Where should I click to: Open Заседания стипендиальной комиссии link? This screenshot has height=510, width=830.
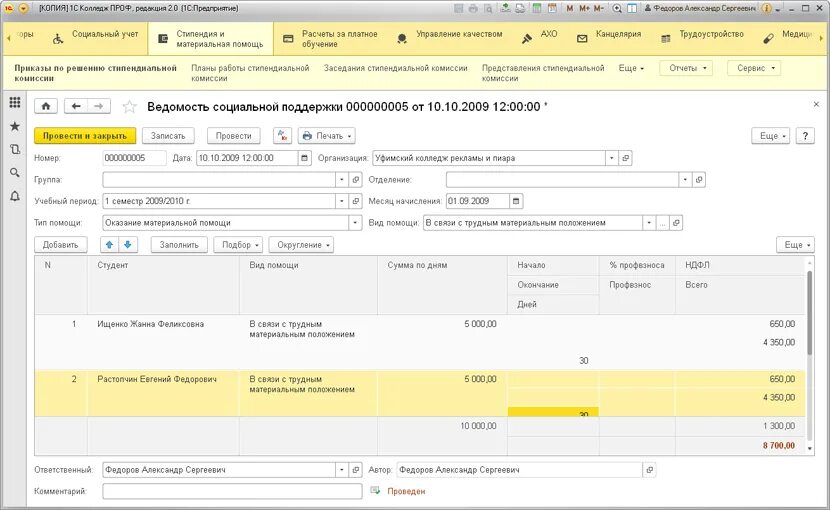click(395, 68)
